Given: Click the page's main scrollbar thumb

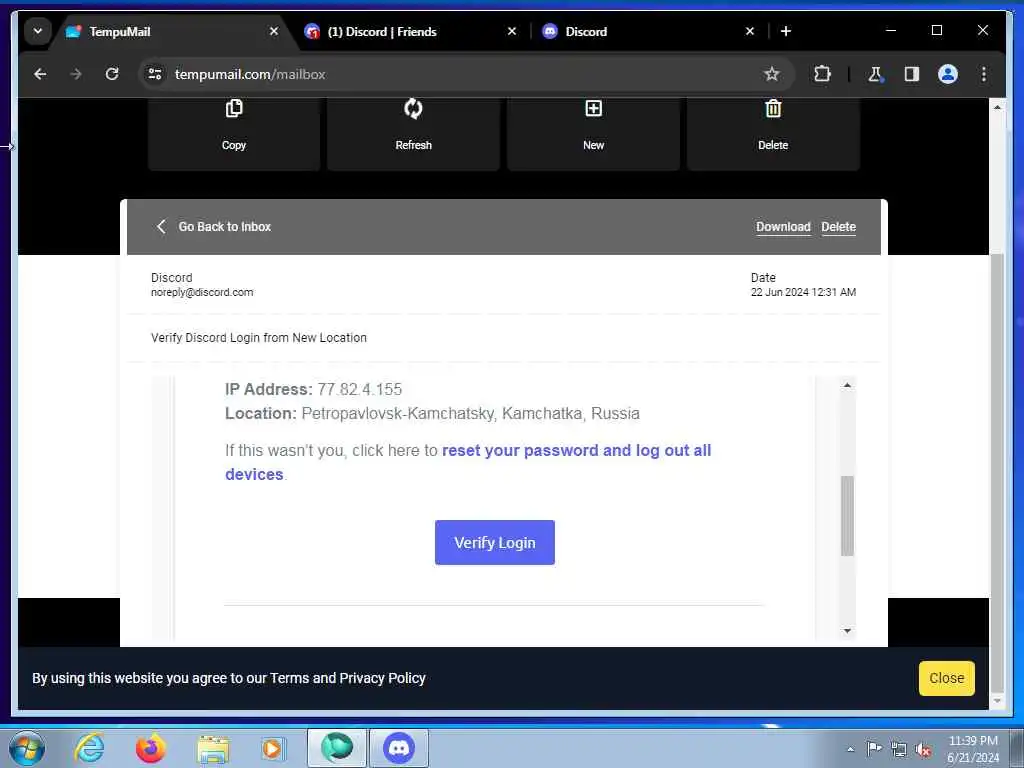Looking at the screenshot, I should (997, 473).
